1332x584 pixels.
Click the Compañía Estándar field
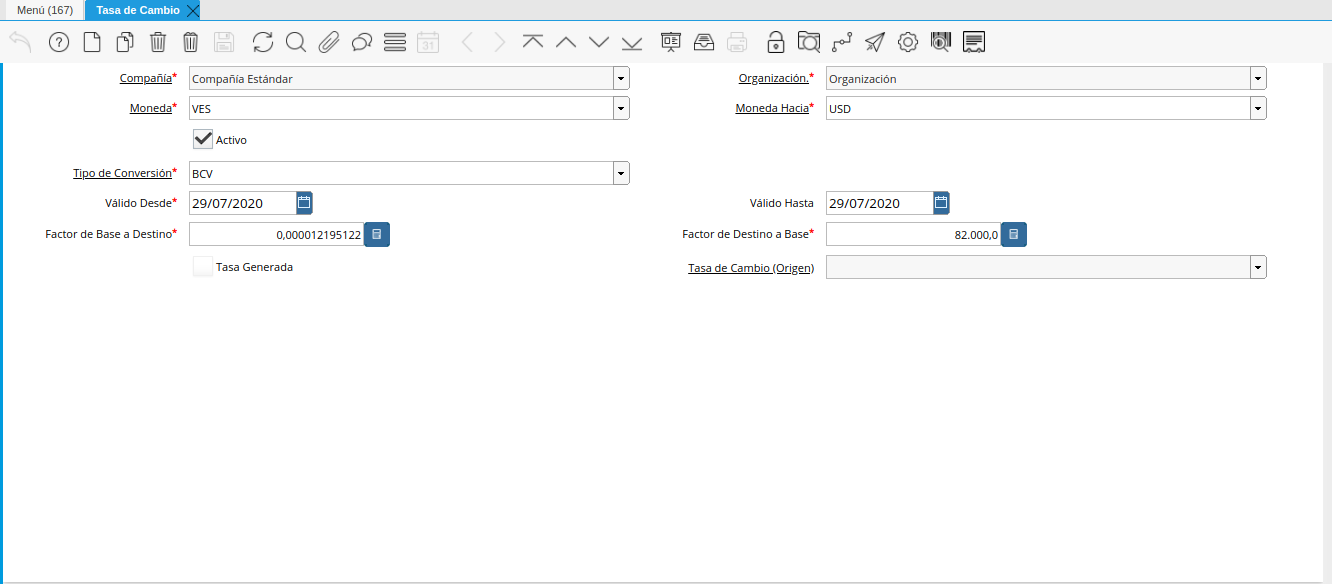(401, 78)
